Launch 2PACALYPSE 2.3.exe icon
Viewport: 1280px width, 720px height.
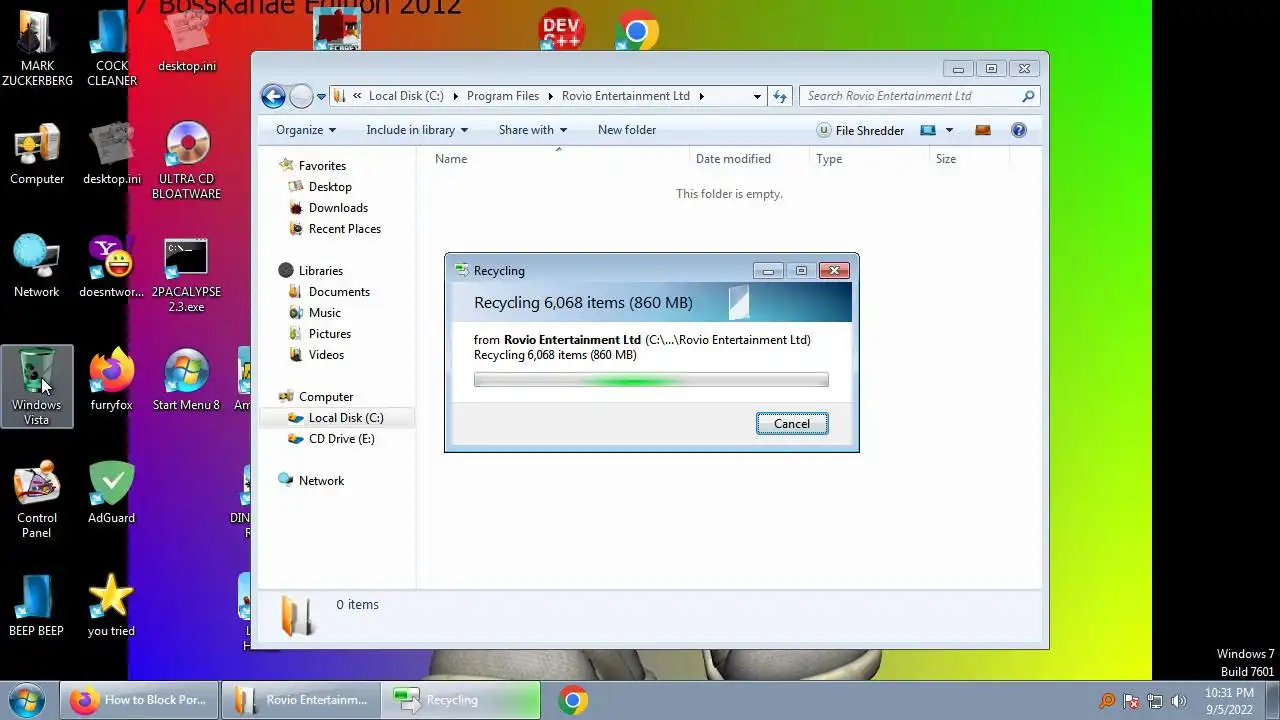tap(186, 275)
